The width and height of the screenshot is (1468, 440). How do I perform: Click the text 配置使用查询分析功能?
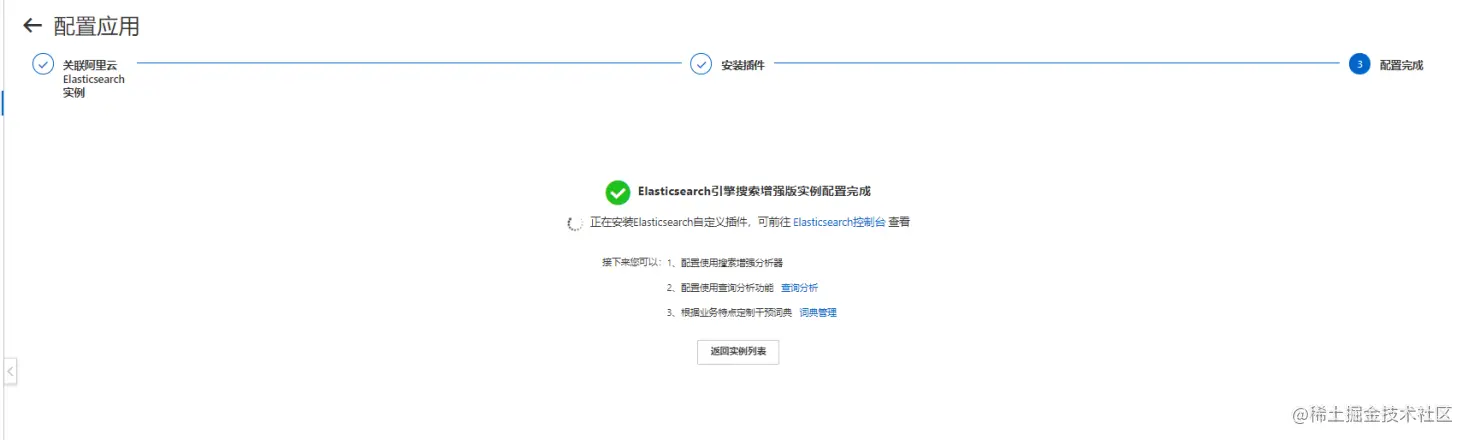click(x=727, y=288)
